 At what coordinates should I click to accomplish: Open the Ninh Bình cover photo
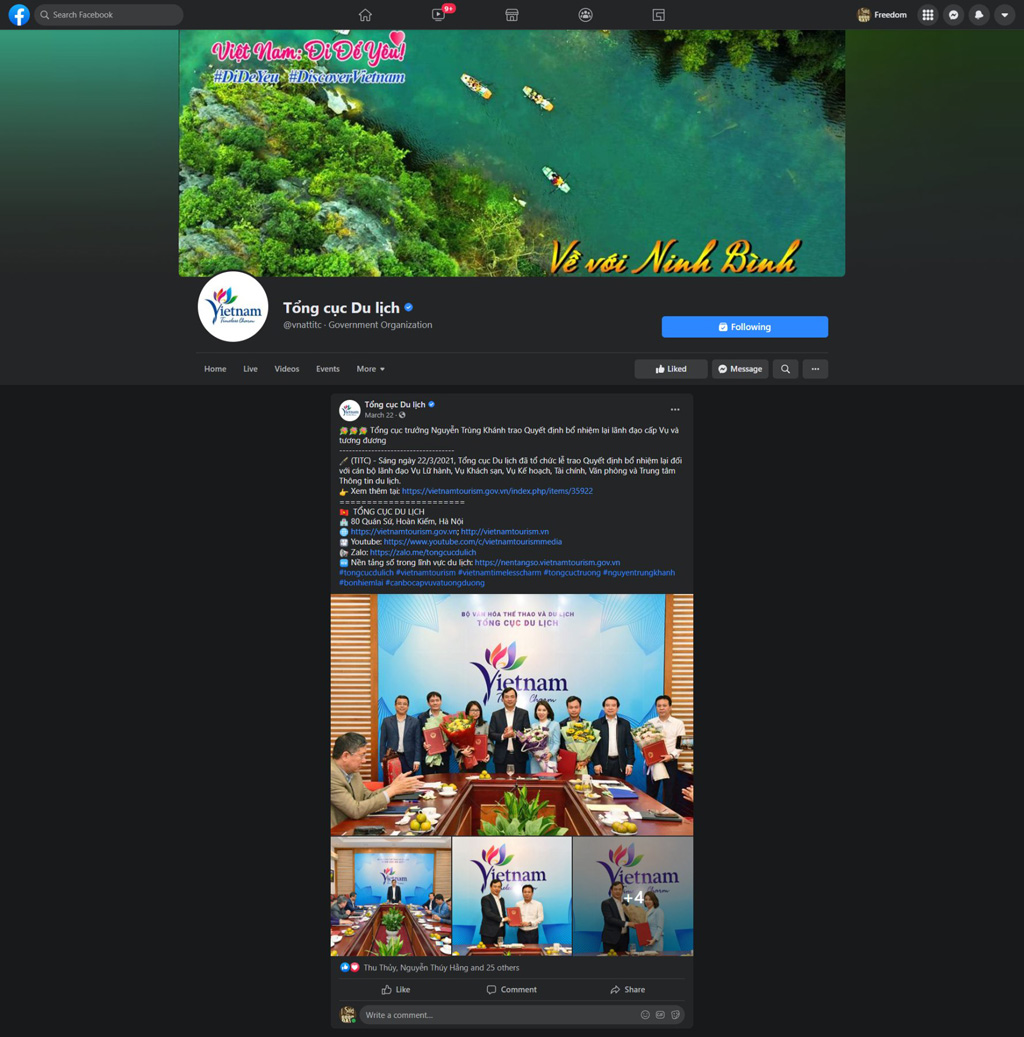pos(511,153)
